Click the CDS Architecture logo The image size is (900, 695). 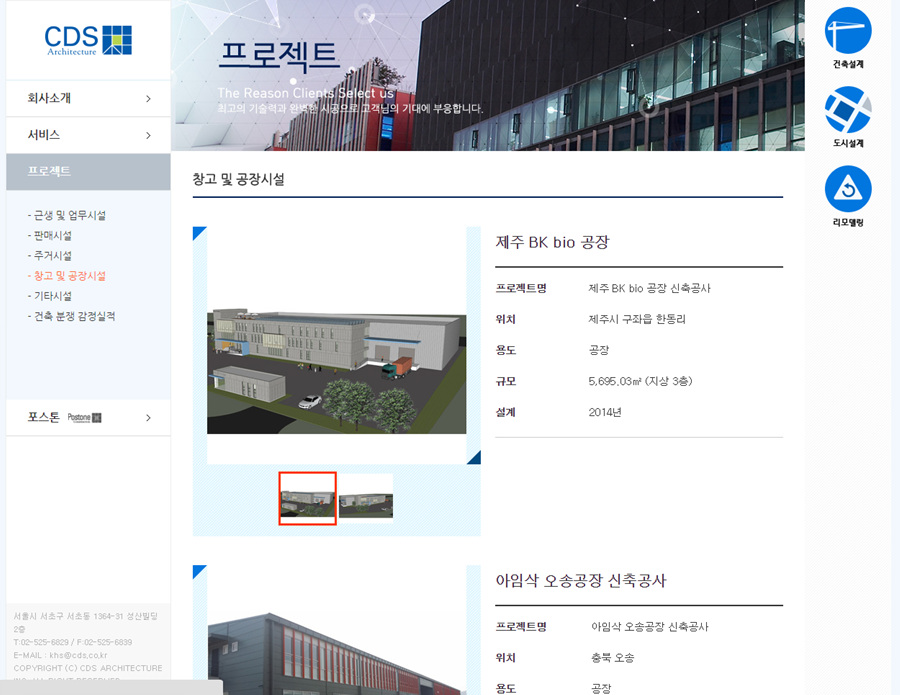tap(88, 40)
